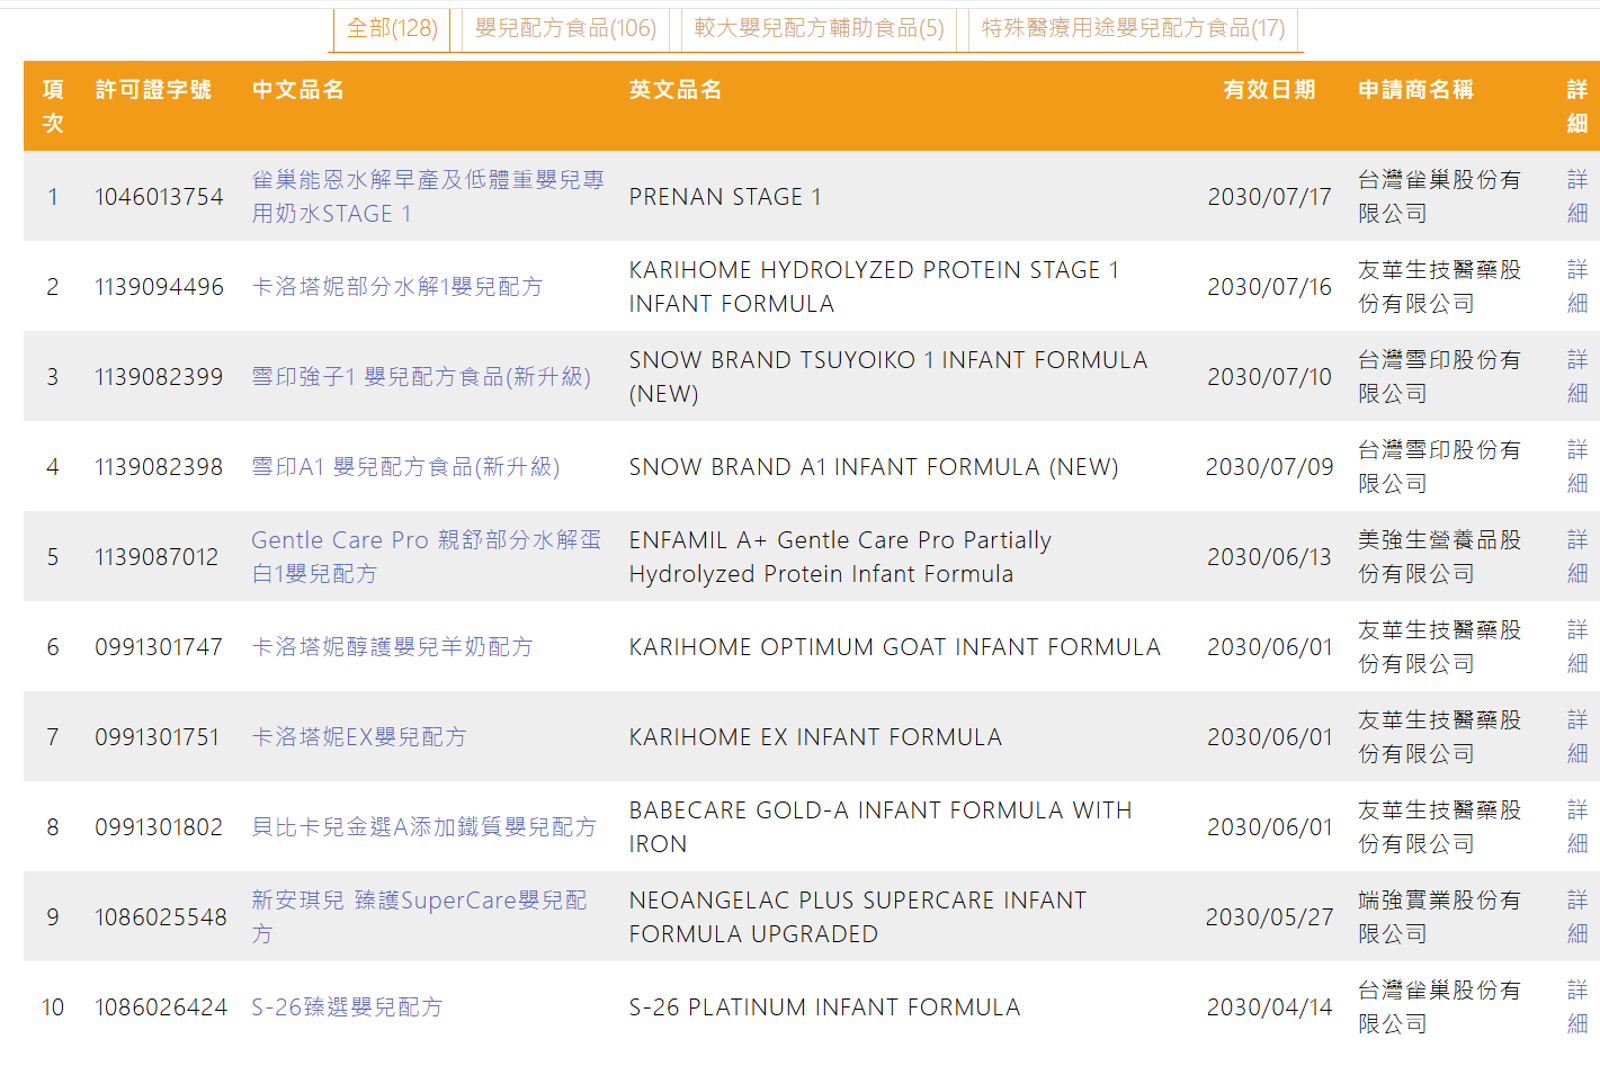Click SNOW BRAND A1 INFANT FORMULA (NEW) text
The image size is (1600, 1066).
(x=874, y=467)
